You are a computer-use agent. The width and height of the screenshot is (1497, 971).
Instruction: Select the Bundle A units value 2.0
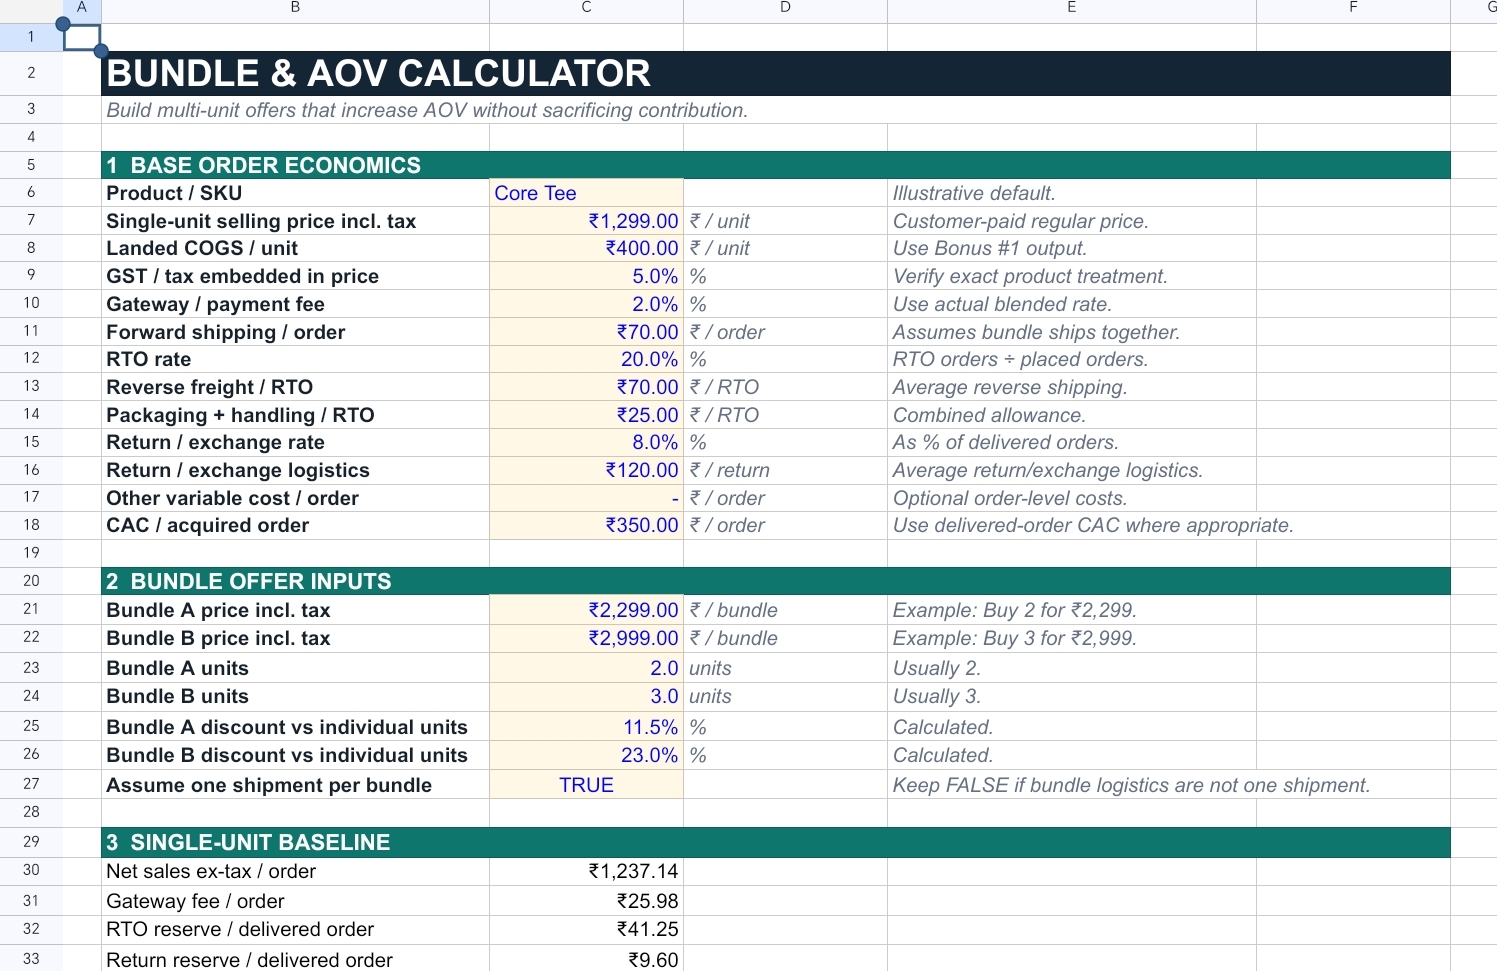point(664,668)
